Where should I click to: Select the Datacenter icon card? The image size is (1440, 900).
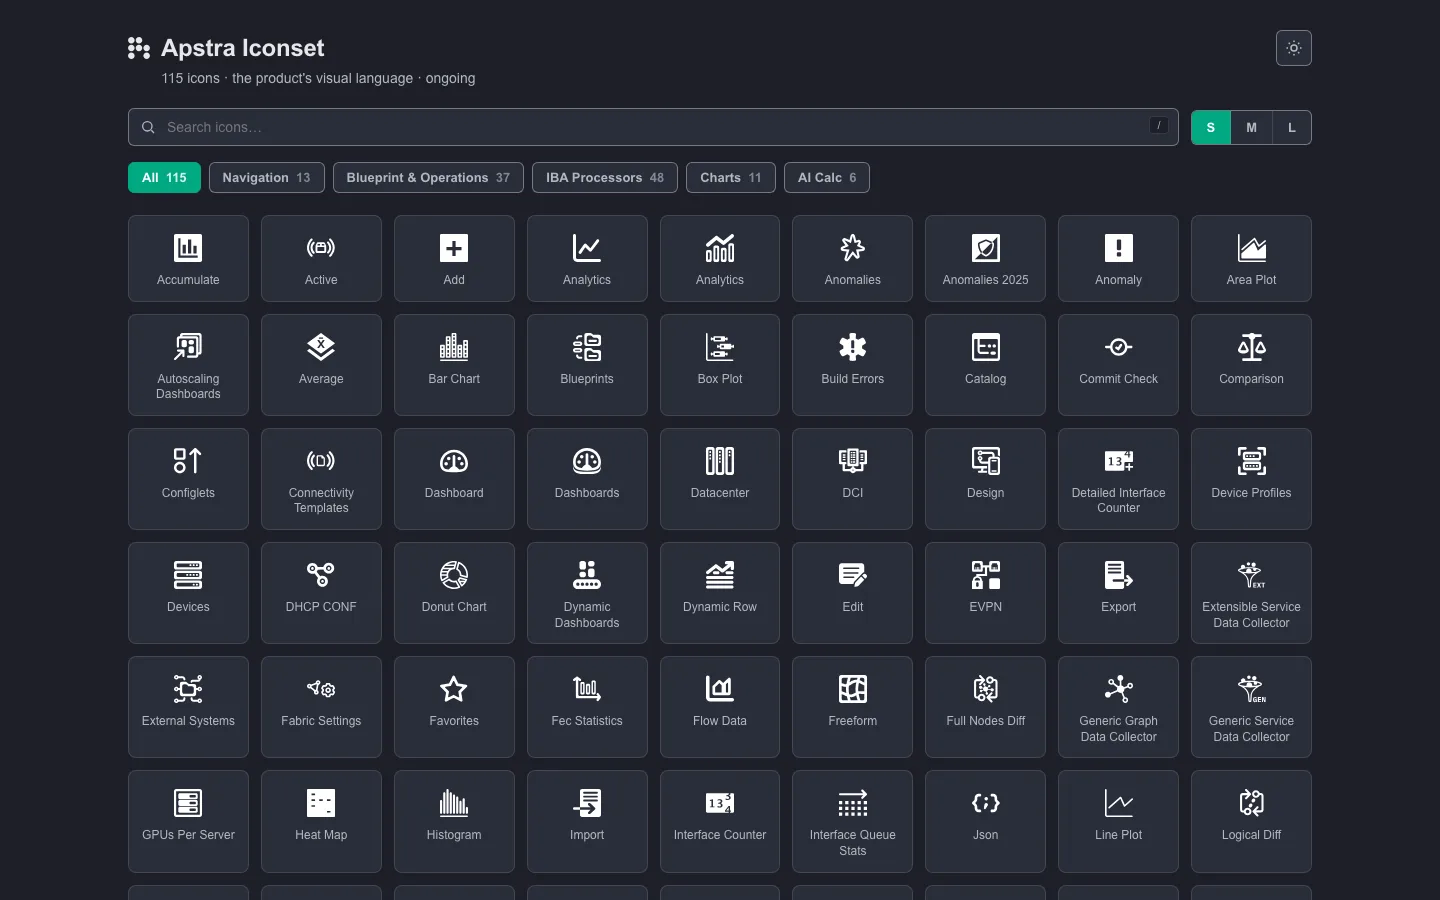pyautogui.click(x=720, y=479)
